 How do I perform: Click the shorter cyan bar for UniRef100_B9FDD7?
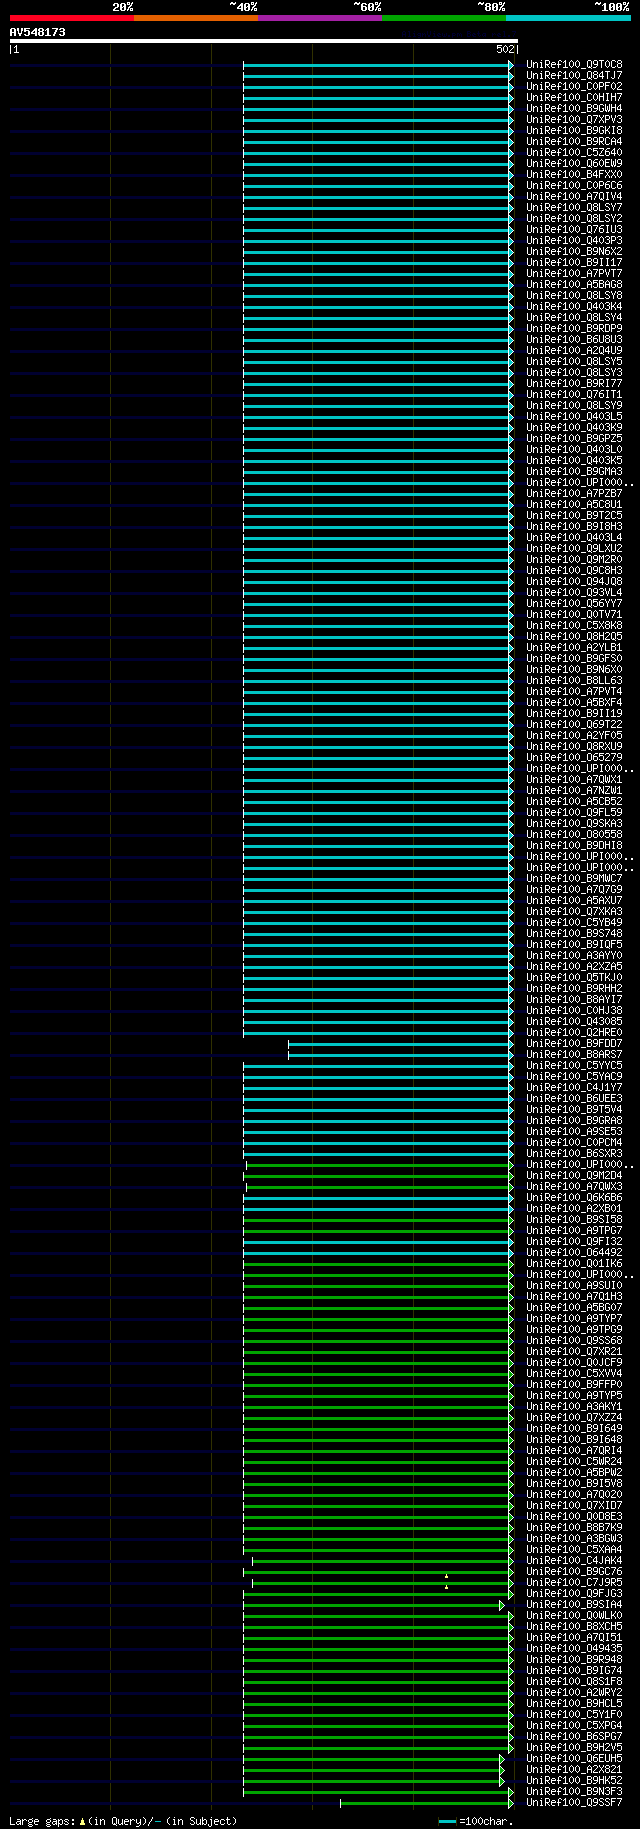[399, 1044]
